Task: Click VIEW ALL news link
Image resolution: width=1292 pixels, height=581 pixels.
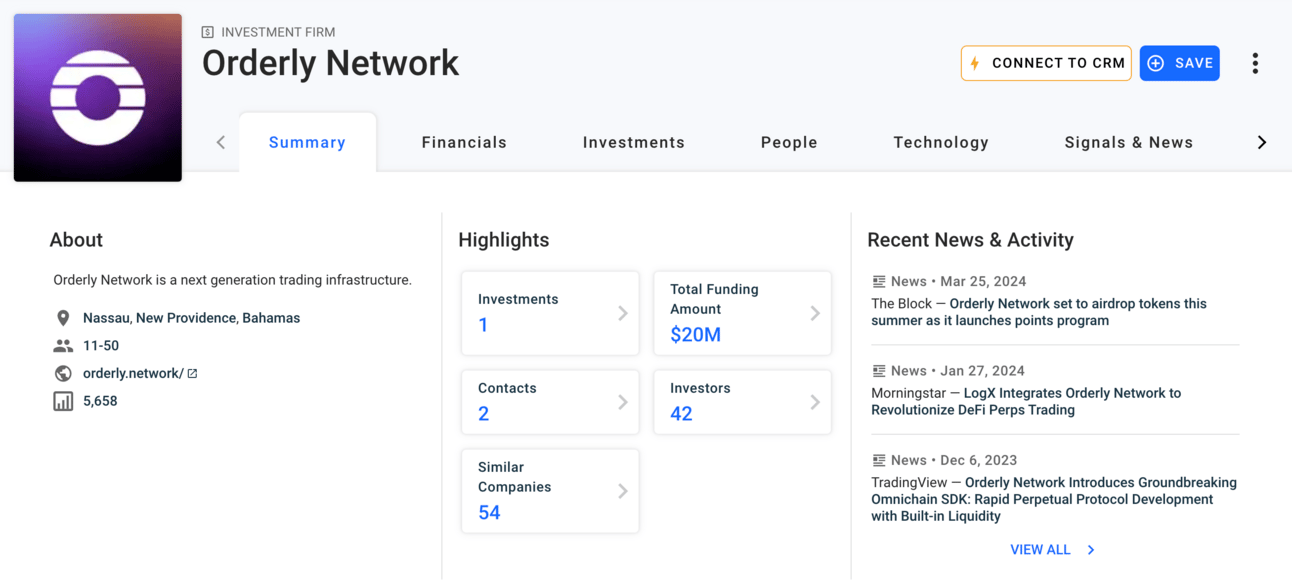Action: click(1040, 550)
